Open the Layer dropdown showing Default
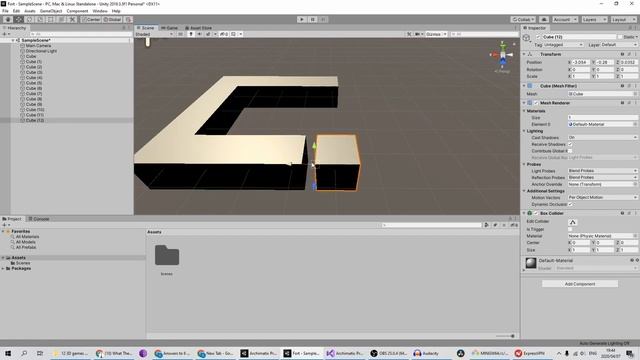This screenshot has height=360, width=640. click(x=619, y=45)
